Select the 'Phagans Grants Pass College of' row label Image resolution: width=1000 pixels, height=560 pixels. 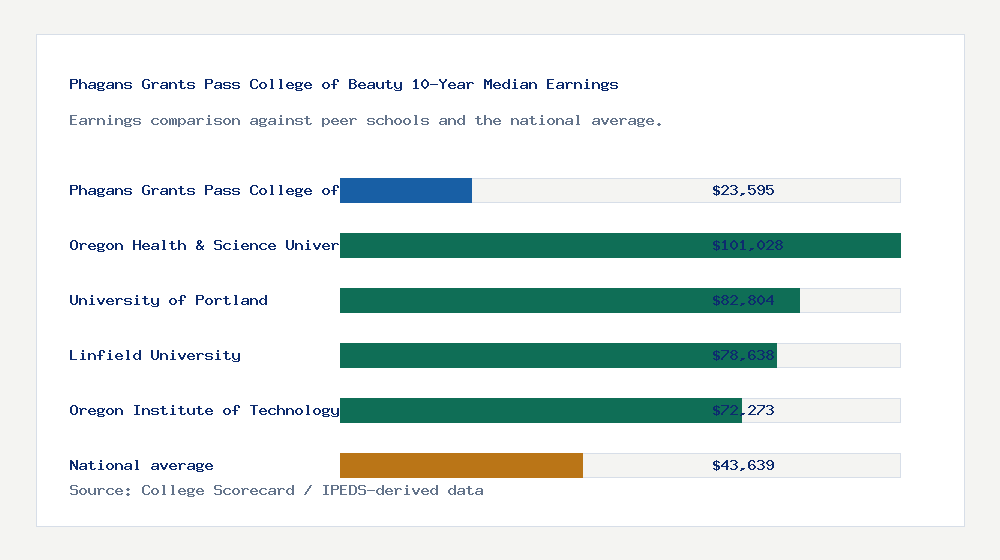(204, 191)
